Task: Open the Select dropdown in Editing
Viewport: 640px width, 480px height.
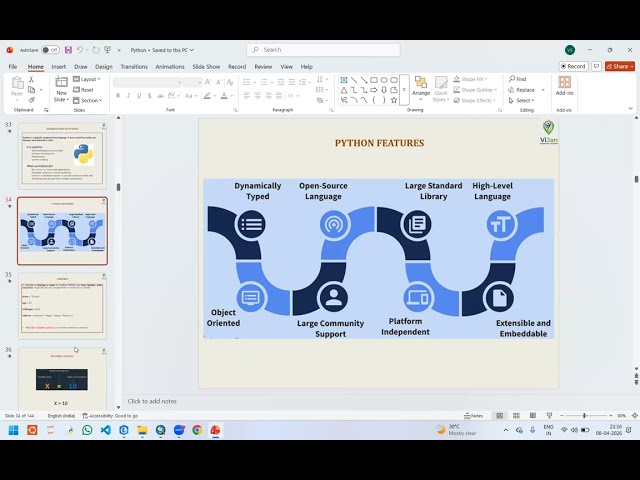Action: coord(522,100)
